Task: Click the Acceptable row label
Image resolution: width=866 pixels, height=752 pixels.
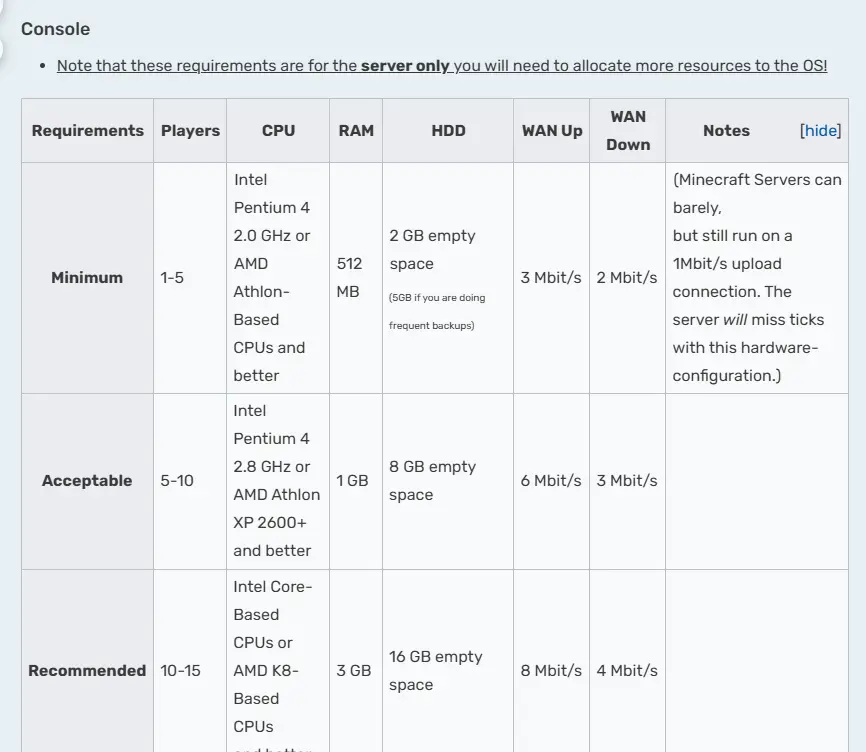Action: (87, 481)
